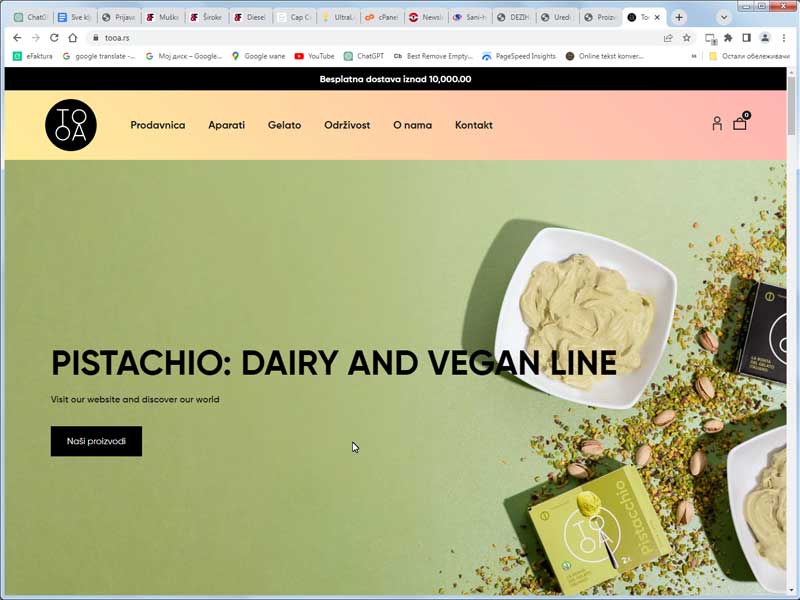Click the TOOA round logo

pos(71,125)
